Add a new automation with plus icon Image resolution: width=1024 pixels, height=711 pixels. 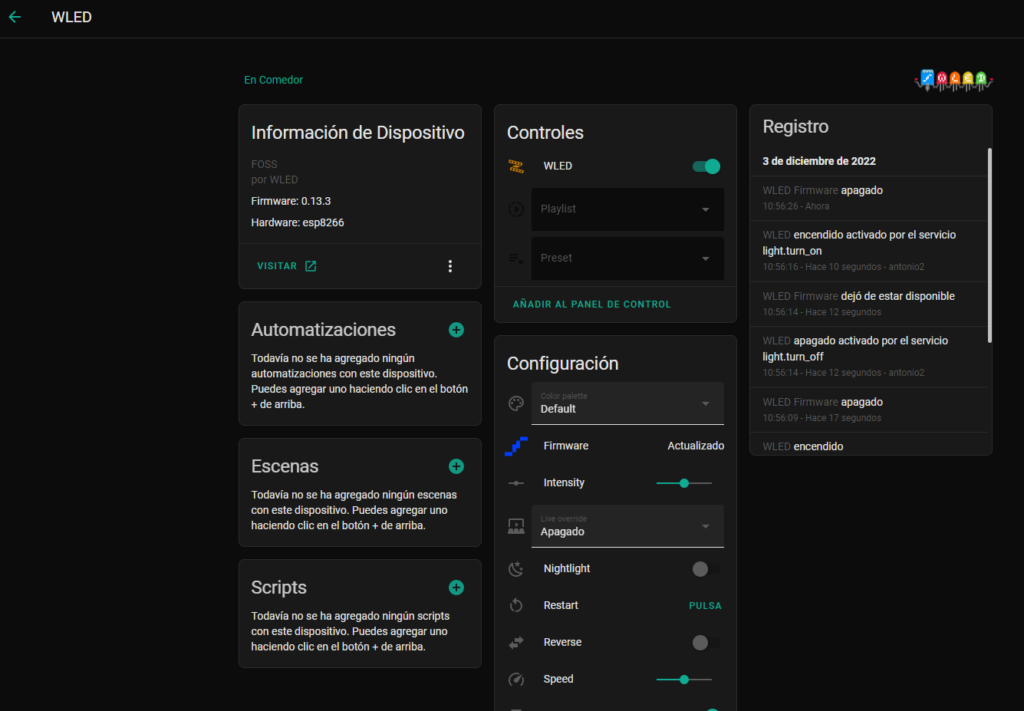point(456,330)
